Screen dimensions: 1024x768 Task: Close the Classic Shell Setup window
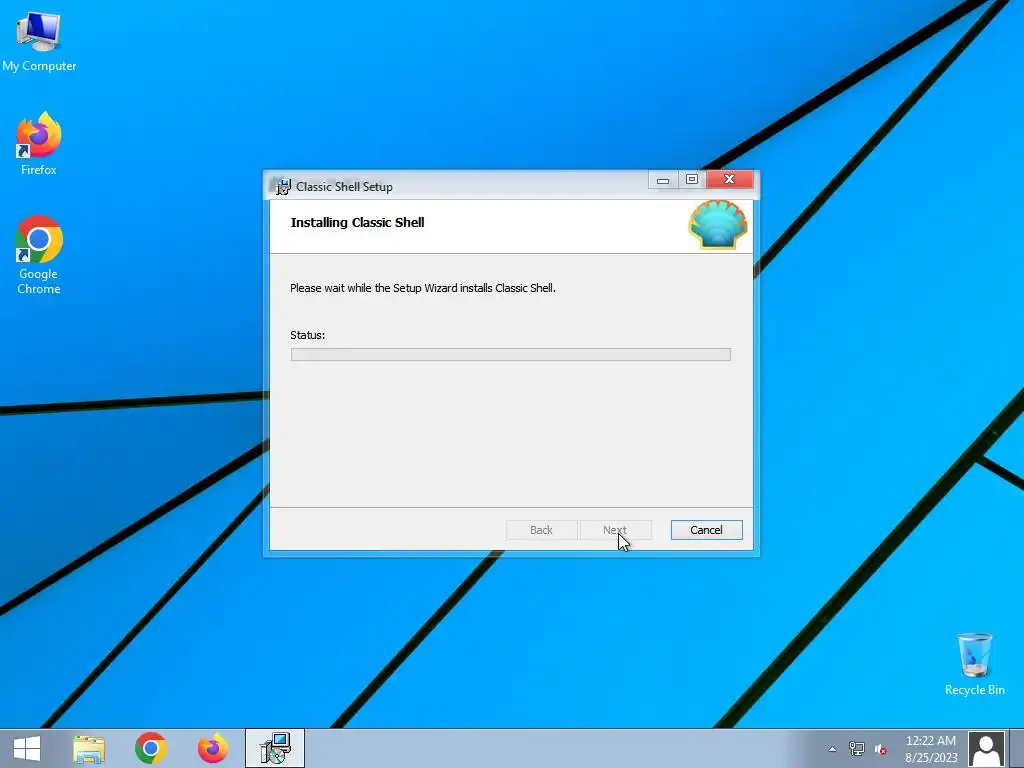[x=729, y=180]
